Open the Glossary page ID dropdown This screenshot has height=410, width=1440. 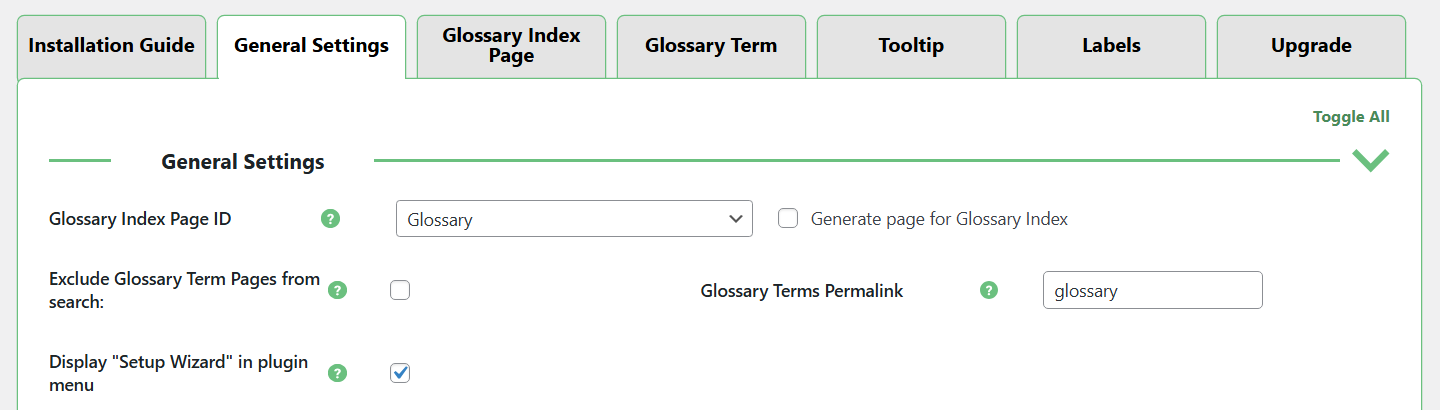pyautogui.click(x=574, y=219)
